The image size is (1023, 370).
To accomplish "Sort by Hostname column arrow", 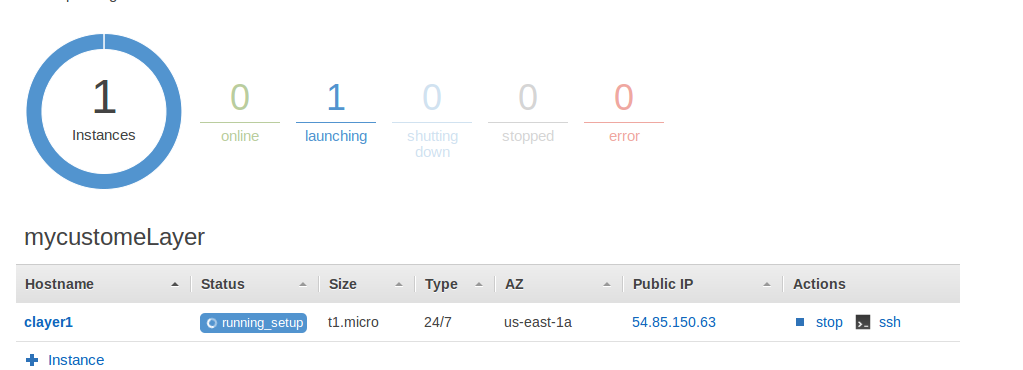I will click(174, 285).
